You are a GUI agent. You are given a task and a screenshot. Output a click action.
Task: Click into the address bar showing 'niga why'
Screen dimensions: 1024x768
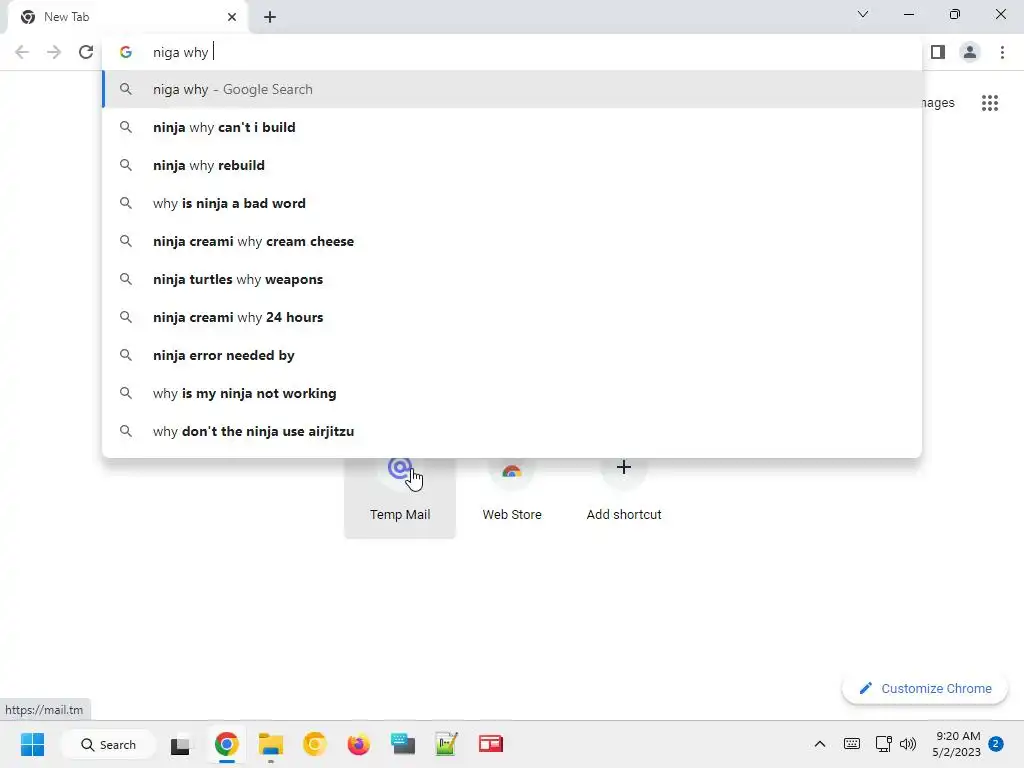(x=512, y=52)
